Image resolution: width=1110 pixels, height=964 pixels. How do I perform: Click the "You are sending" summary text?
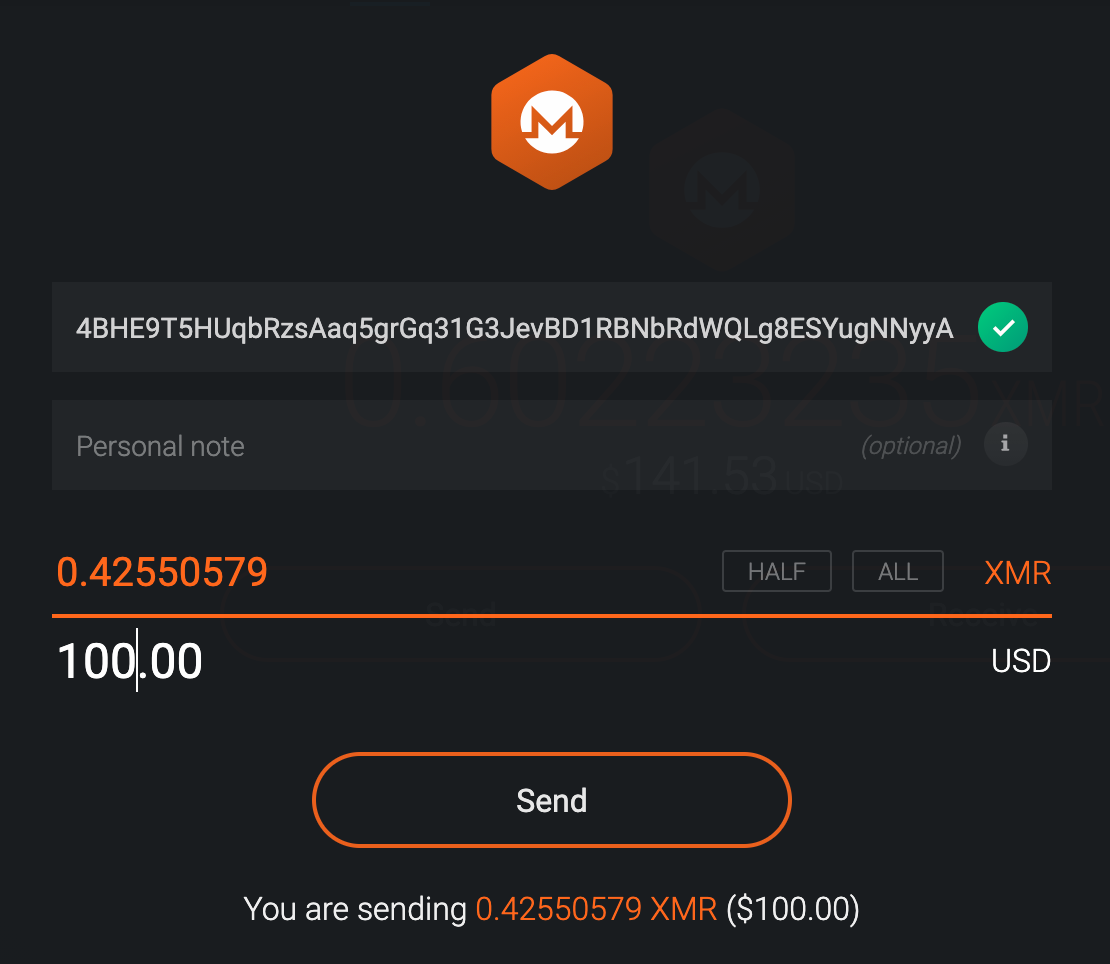(355, 909)
